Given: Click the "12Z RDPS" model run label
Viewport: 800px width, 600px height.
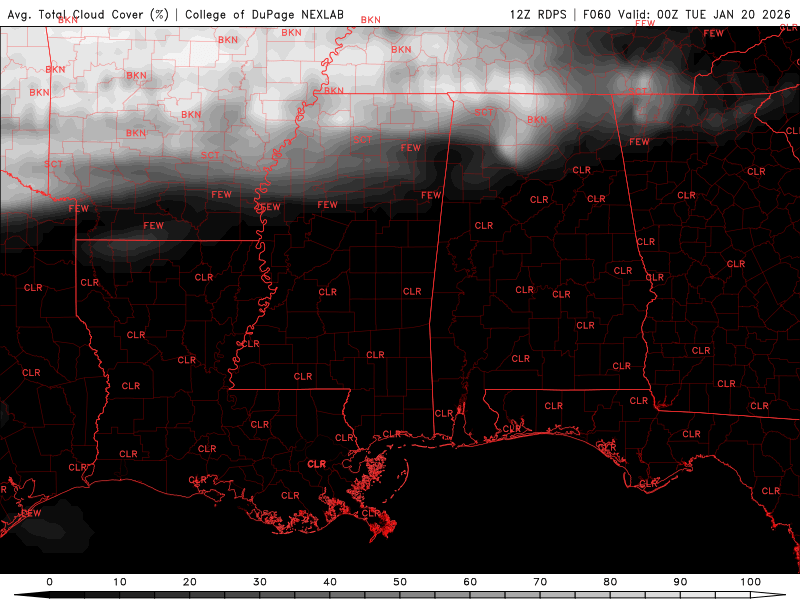Looking at the screenshot, I should [538, 14].
